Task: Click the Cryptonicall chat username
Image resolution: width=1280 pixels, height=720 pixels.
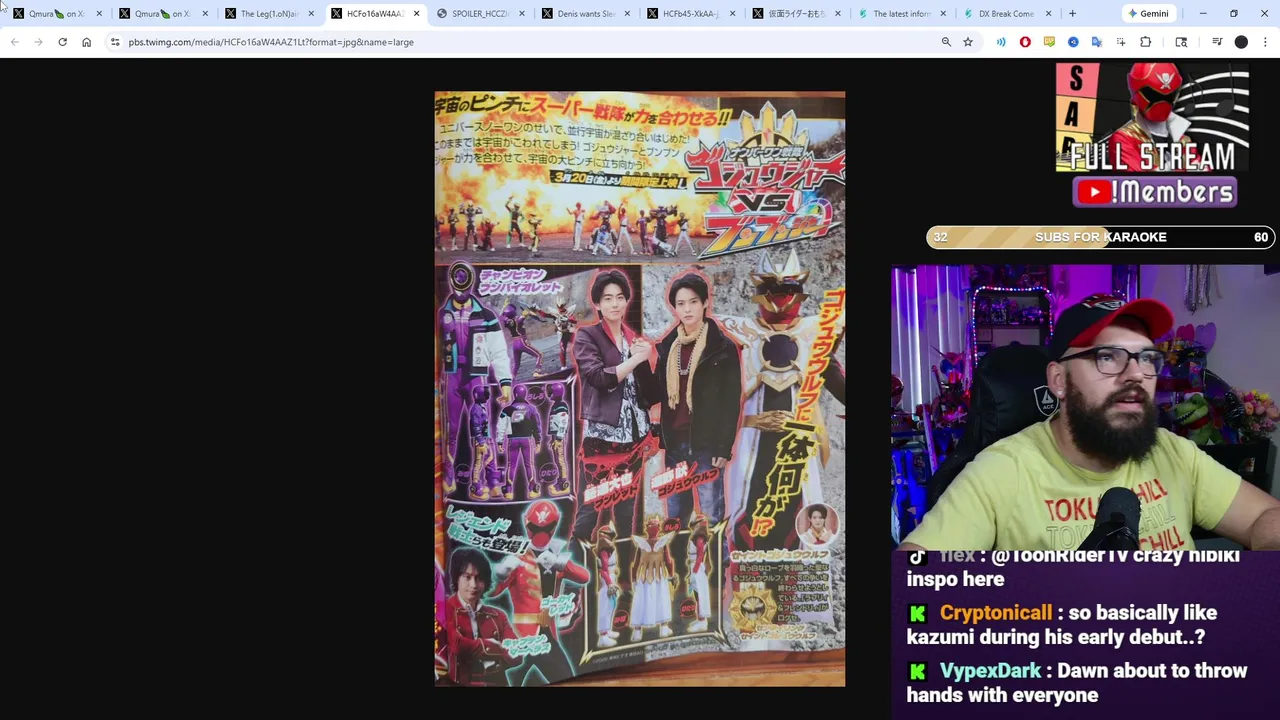Action: (x=996, y=613)
